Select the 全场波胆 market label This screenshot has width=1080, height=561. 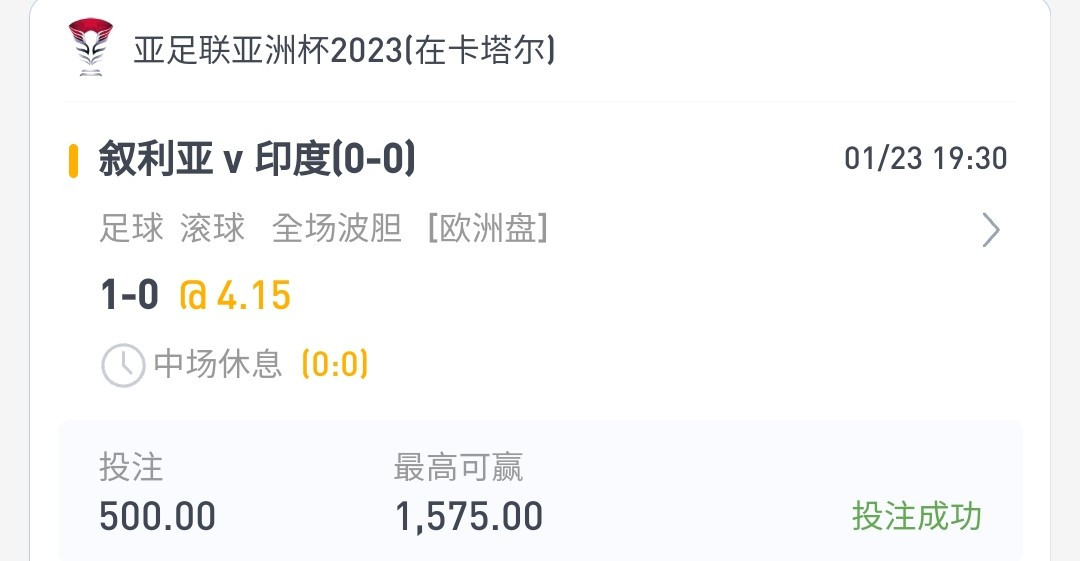click(x=337, y=228)
